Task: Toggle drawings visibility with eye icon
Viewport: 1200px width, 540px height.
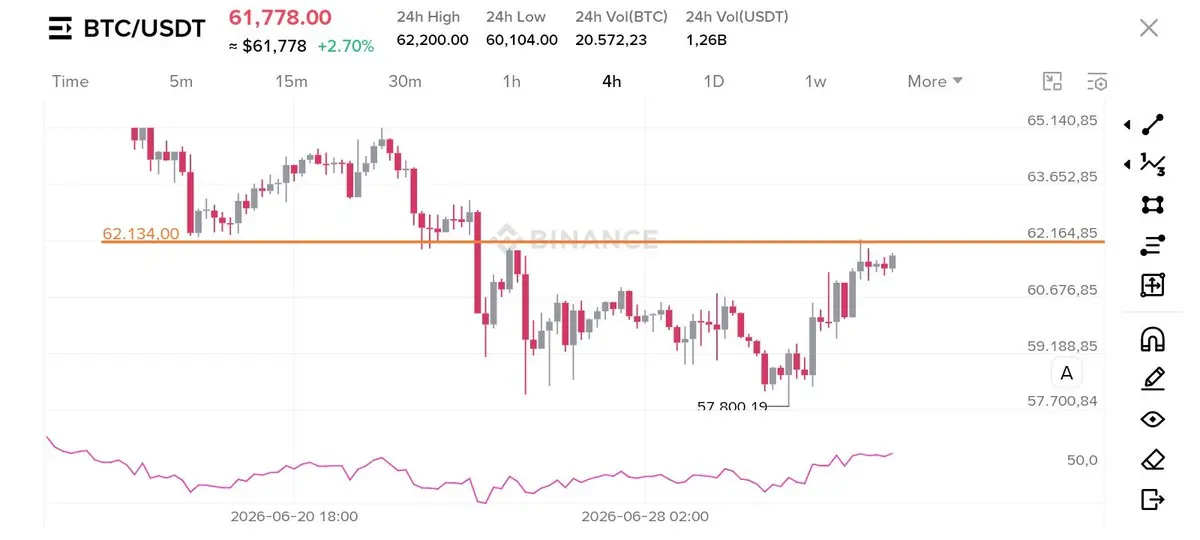Action: 1153,419
